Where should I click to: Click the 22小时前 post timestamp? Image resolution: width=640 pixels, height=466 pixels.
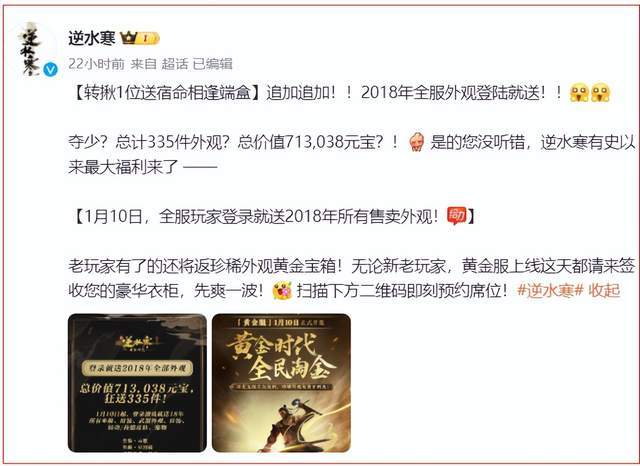(x=96, y=64)
